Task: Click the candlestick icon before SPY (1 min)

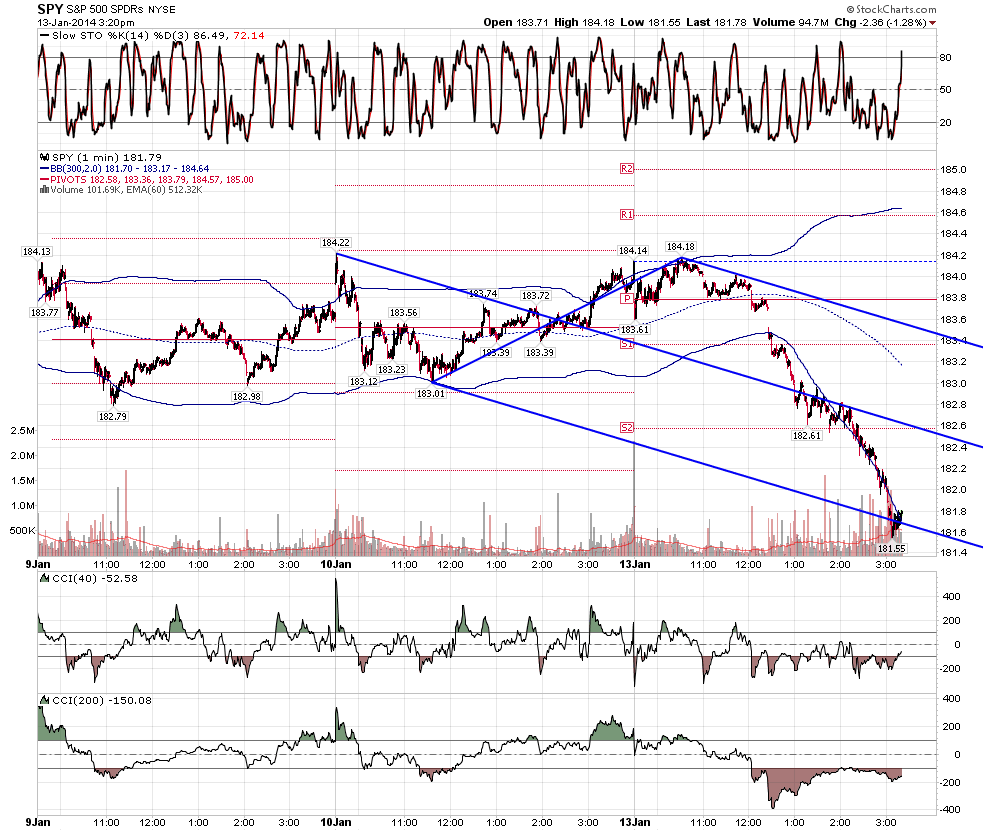Action: pyautogui.click(x=44, y=157)
